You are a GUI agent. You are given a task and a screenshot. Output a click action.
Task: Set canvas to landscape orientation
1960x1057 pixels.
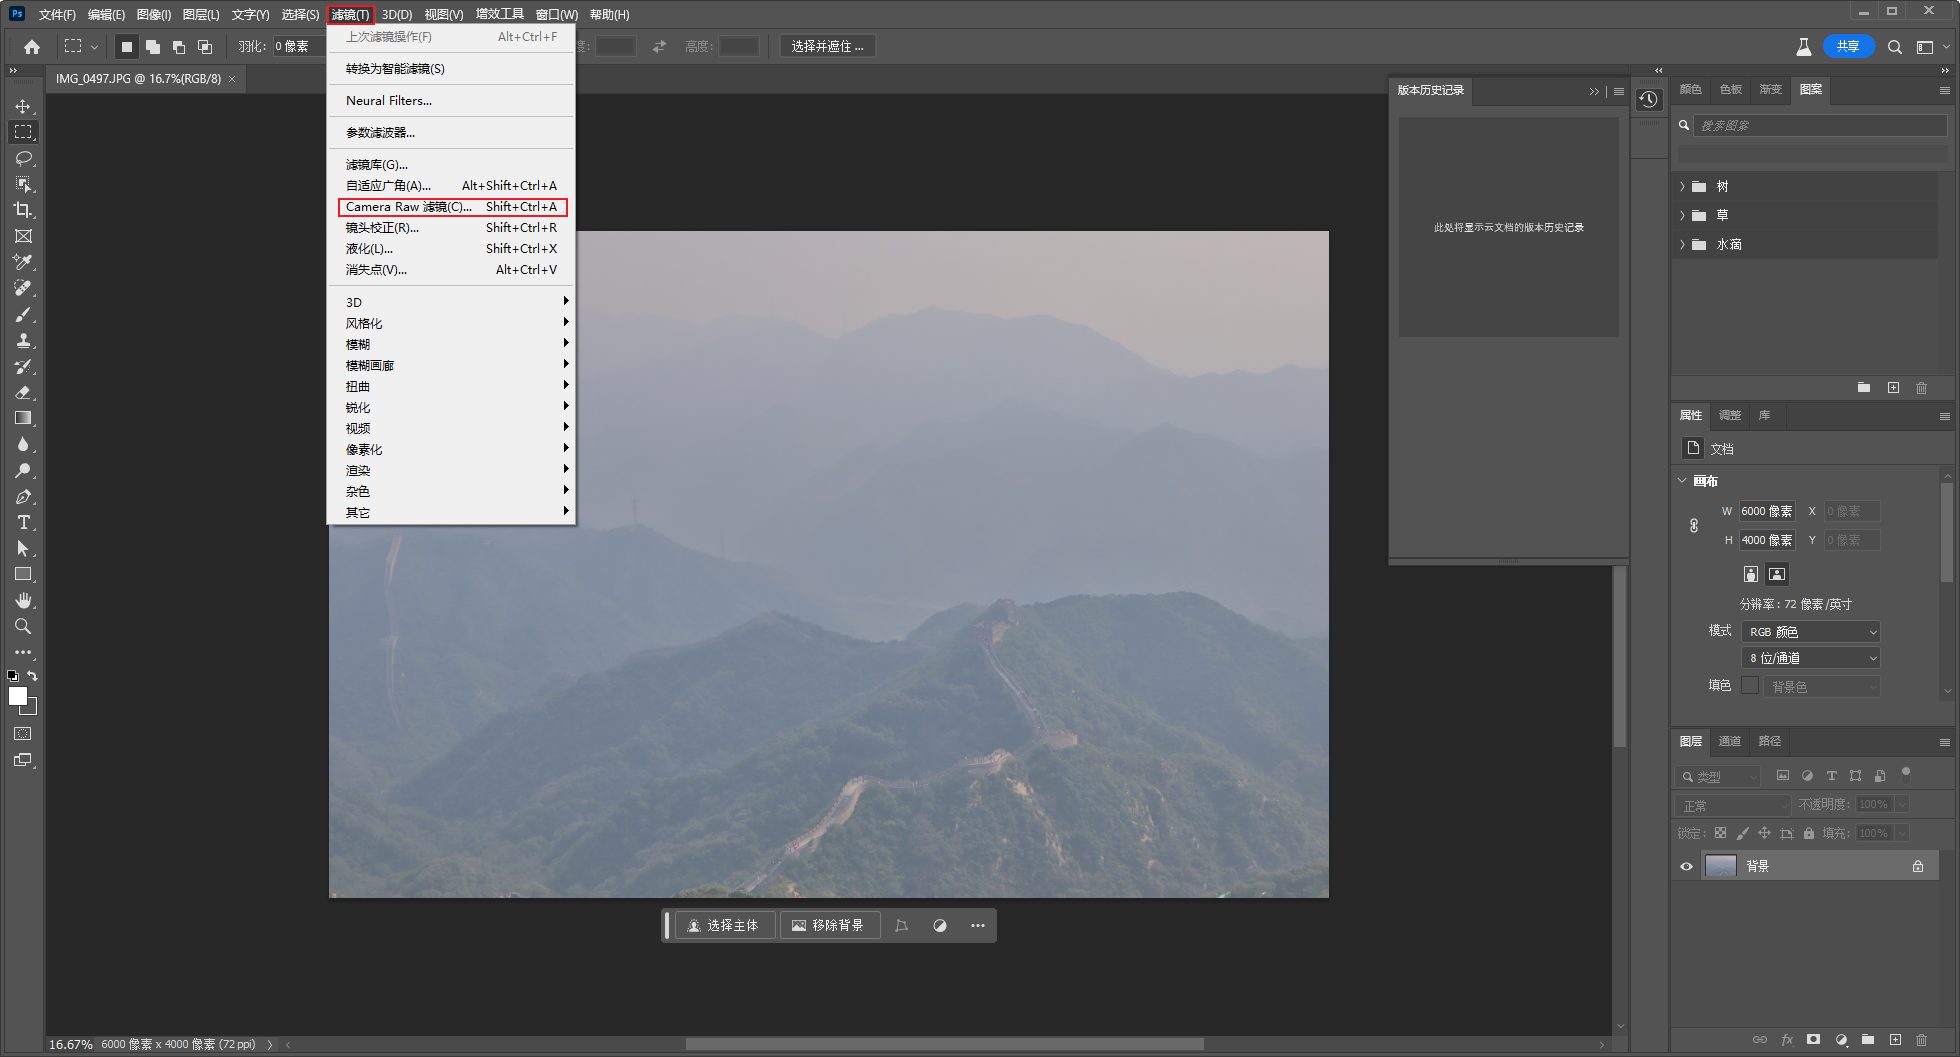click(1777, 574)
